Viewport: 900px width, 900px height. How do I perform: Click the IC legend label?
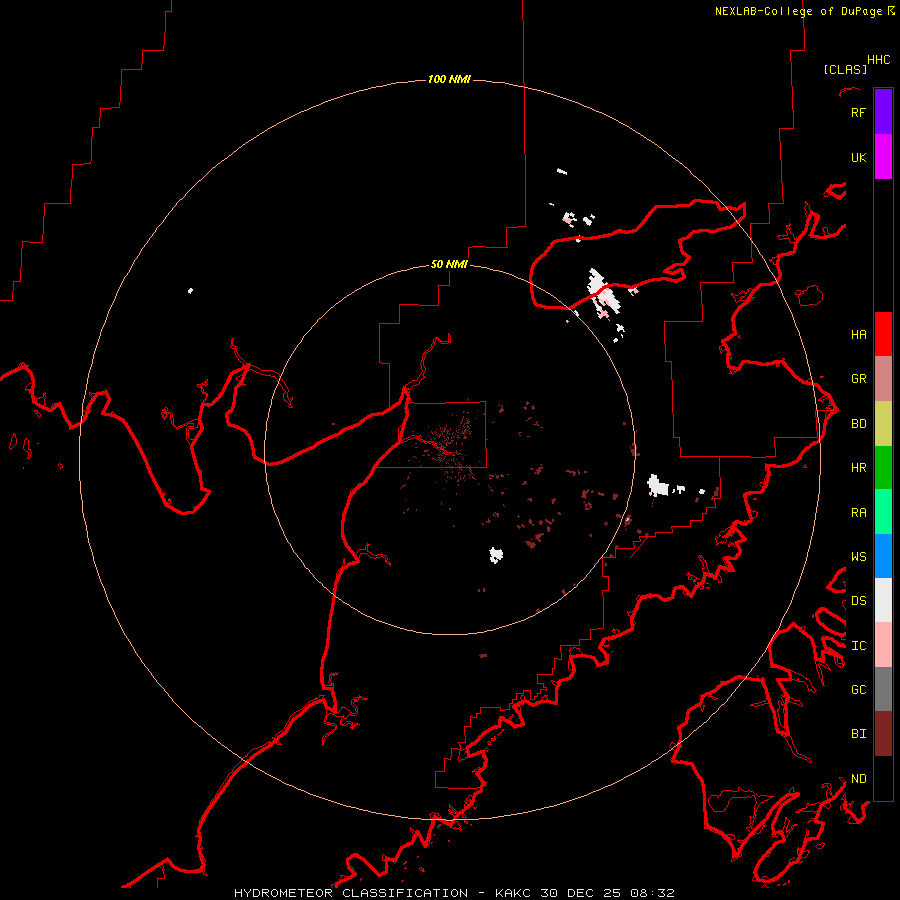[x=858, y=645]
